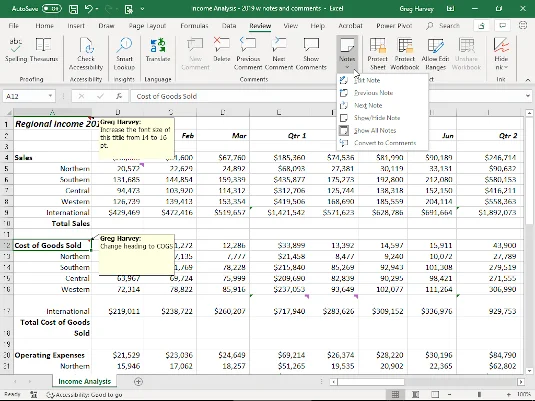
Task: Open the Thesaurus tool
Action: (44, 50)
